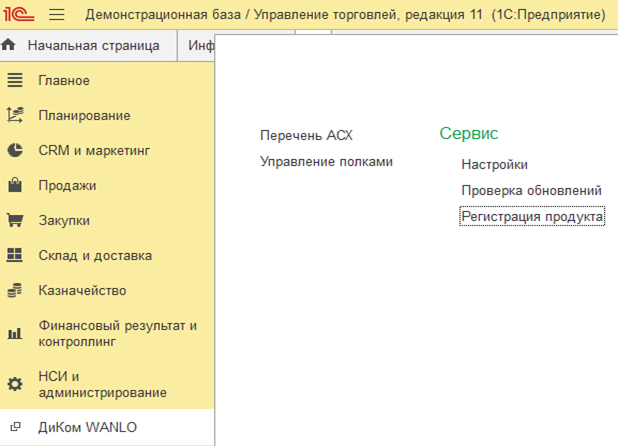618x446 pixels.
Task: Open the main hamburger menu
Action: (x=56, y=15)
